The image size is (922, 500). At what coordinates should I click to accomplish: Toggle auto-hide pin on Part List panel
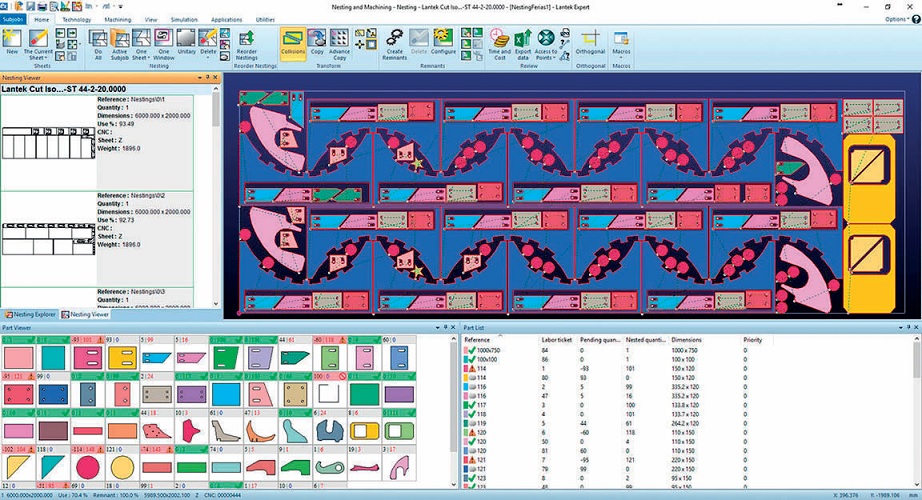[x=908, y=328]
